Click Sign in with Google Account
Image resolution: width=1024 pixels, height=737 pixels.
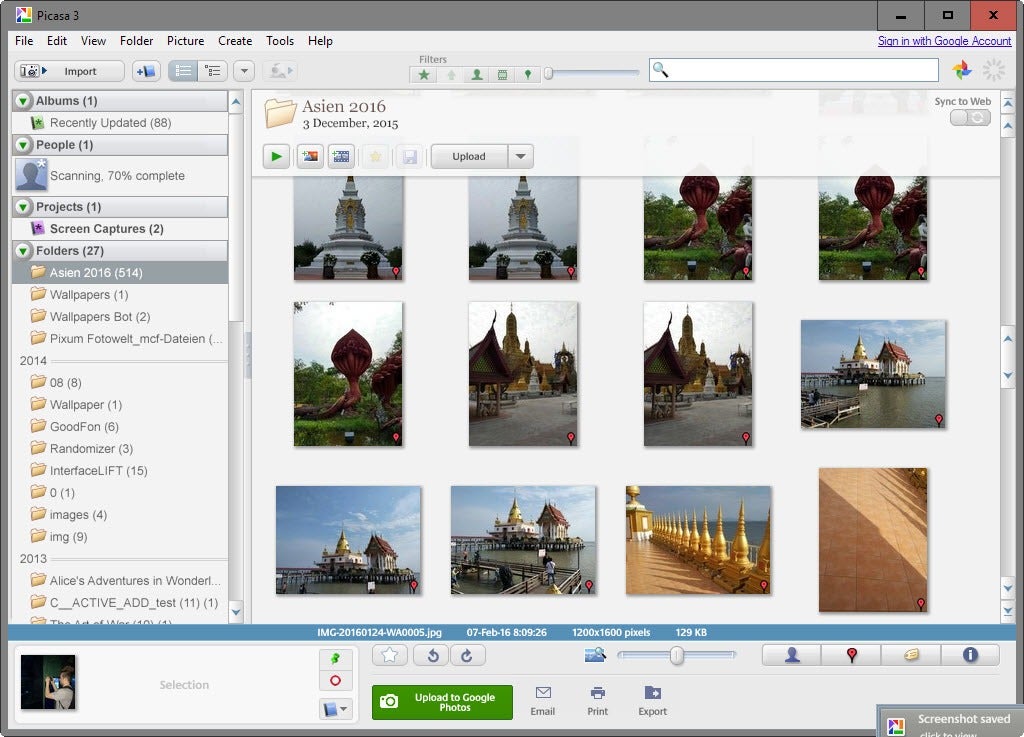click(x=944, y=41)
